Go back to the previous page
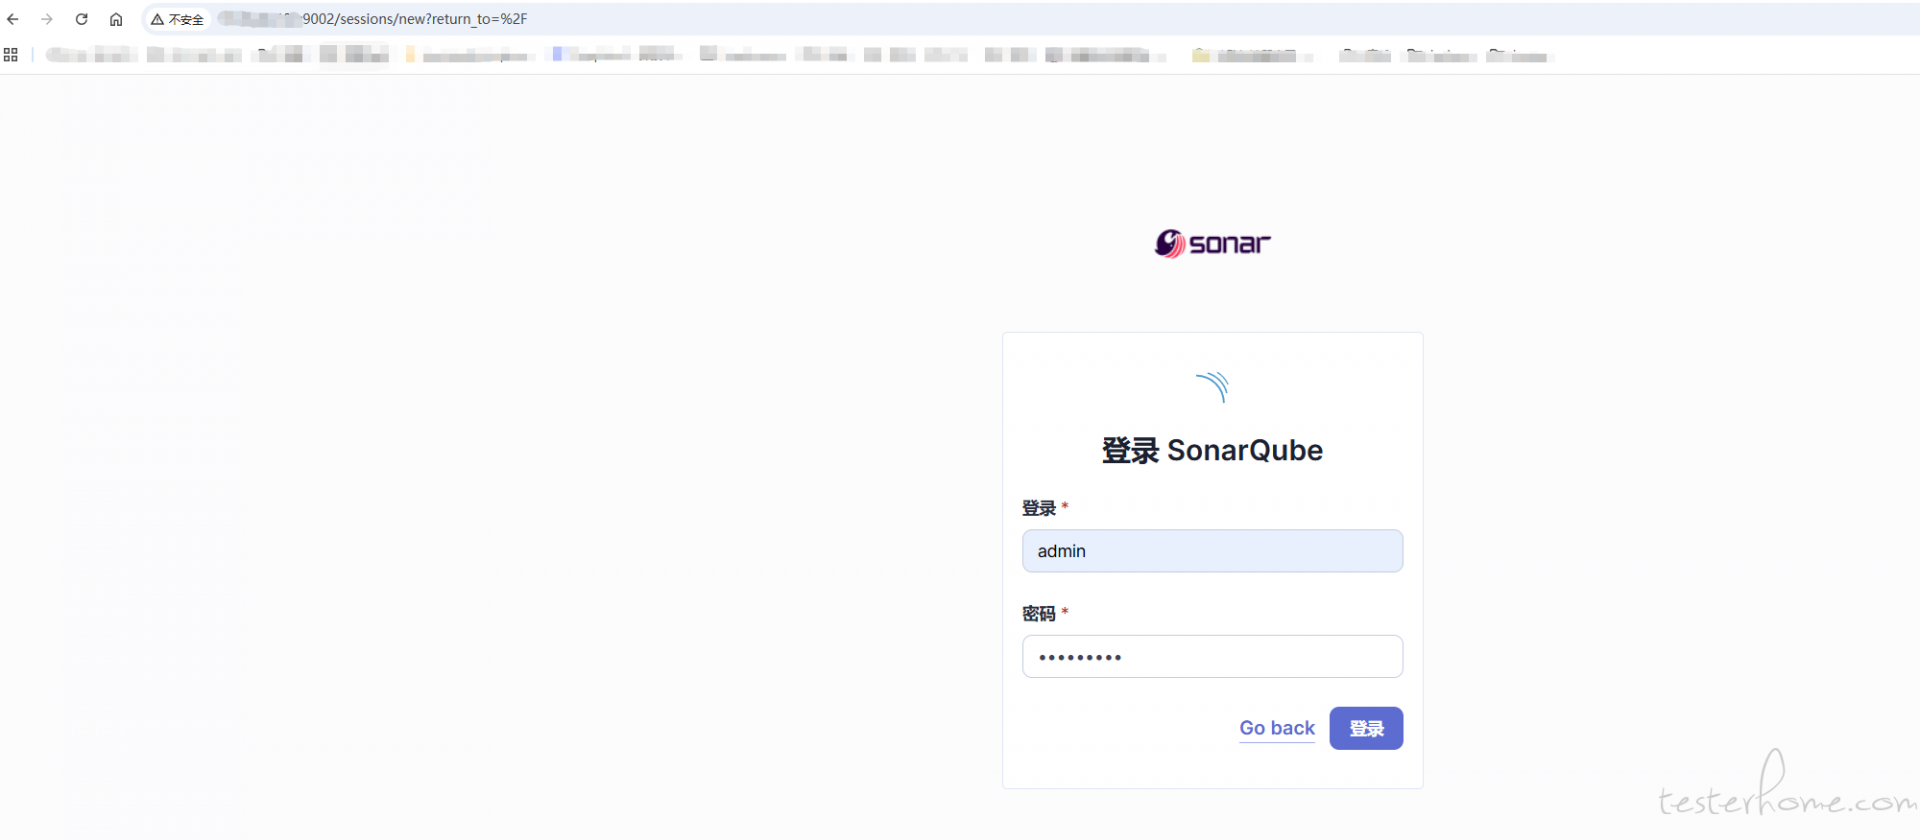Image resolution: width=1920 pixels, height=840 pixels. 13,19
